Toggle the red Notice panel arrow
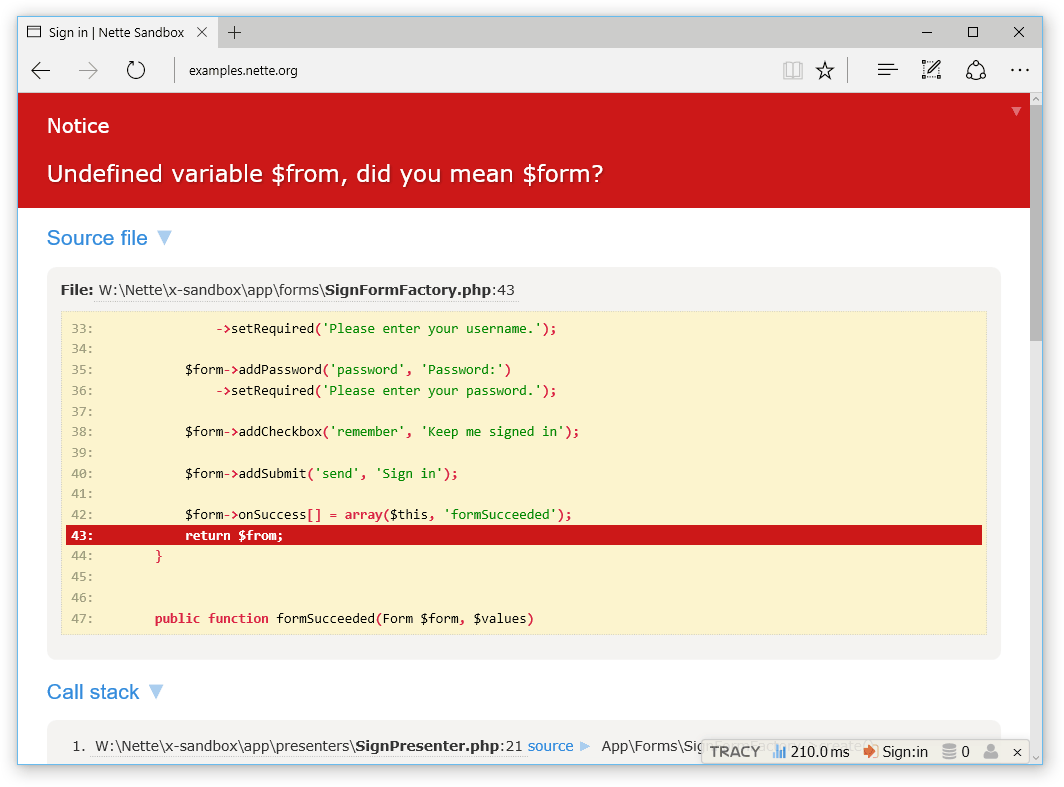Screen dimensions: 1064x787 point(1016,111)
